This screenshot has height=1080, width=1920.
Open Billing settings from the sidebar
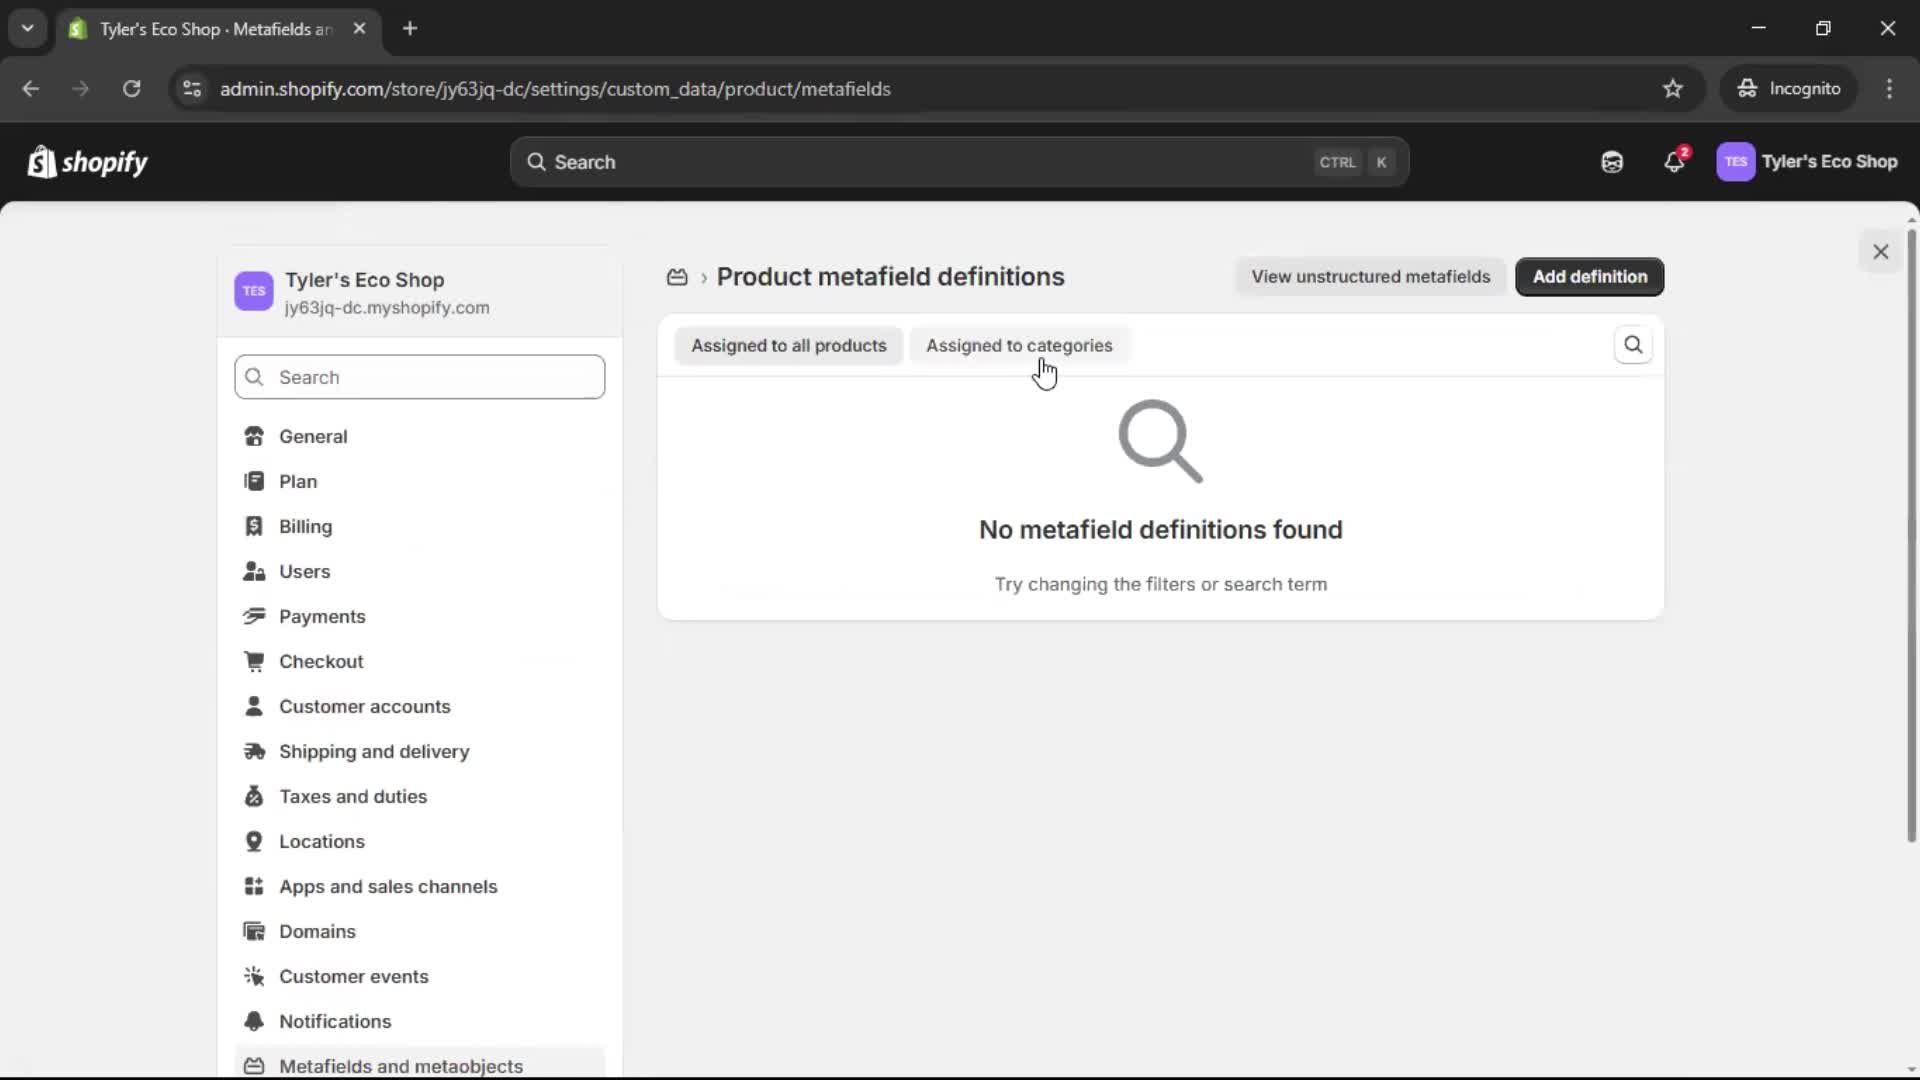click(305, 526)
